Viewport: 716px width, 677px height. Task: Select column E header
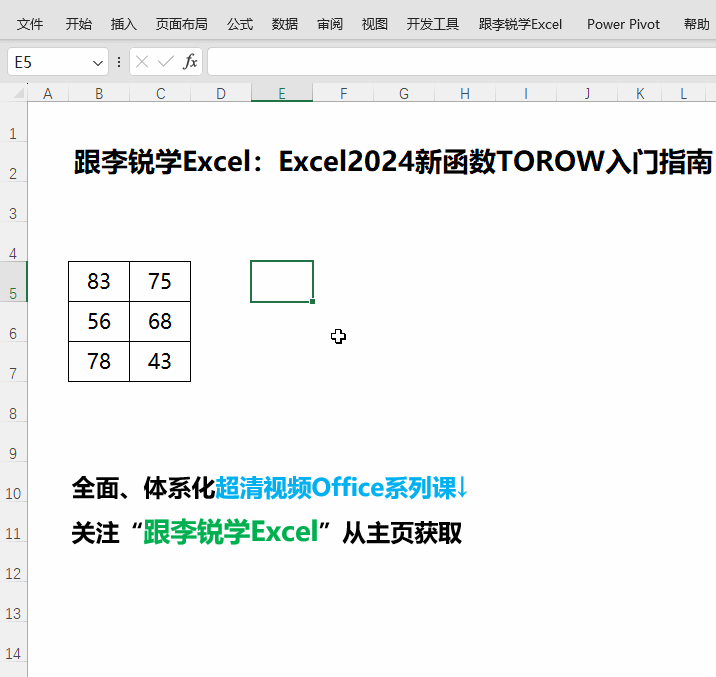(x=282, y=94)
